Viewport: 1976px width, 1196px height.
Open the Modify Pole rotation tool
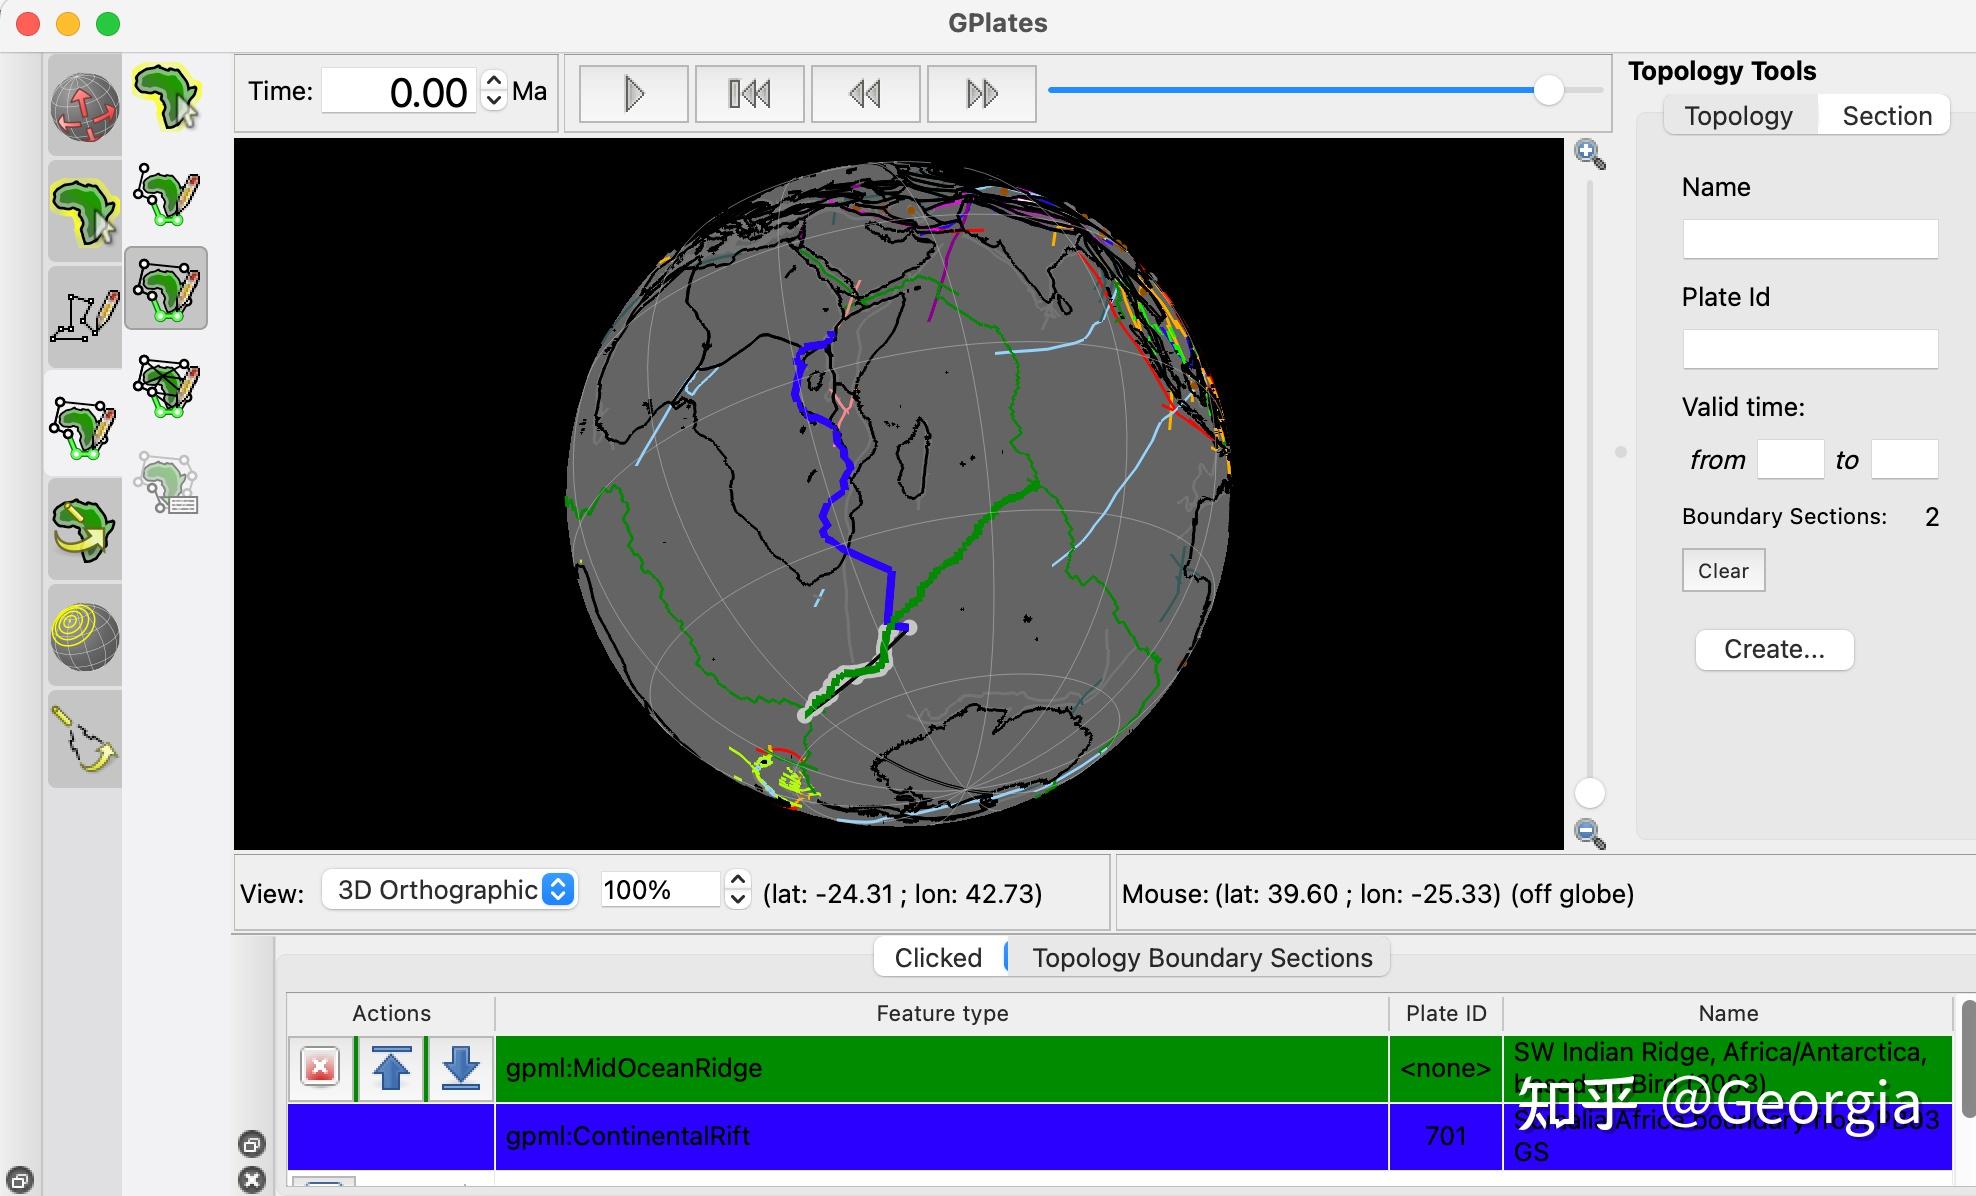(85, 530)
